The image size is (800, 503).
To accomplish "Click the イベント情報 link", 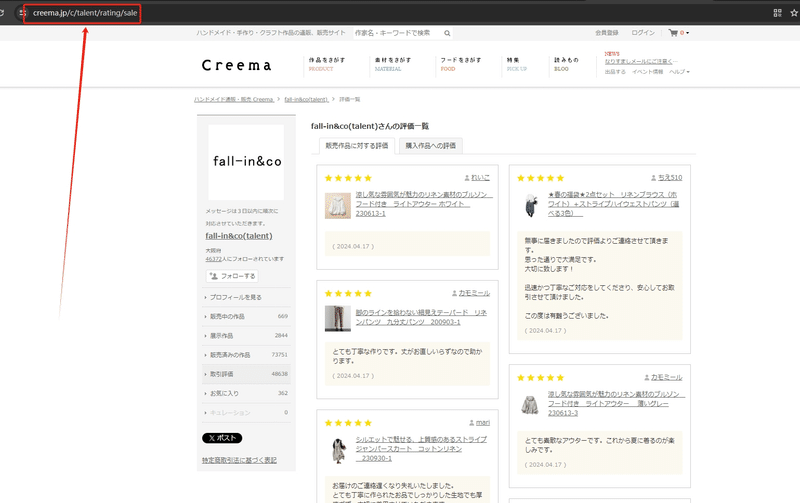I will coord(647,72).
